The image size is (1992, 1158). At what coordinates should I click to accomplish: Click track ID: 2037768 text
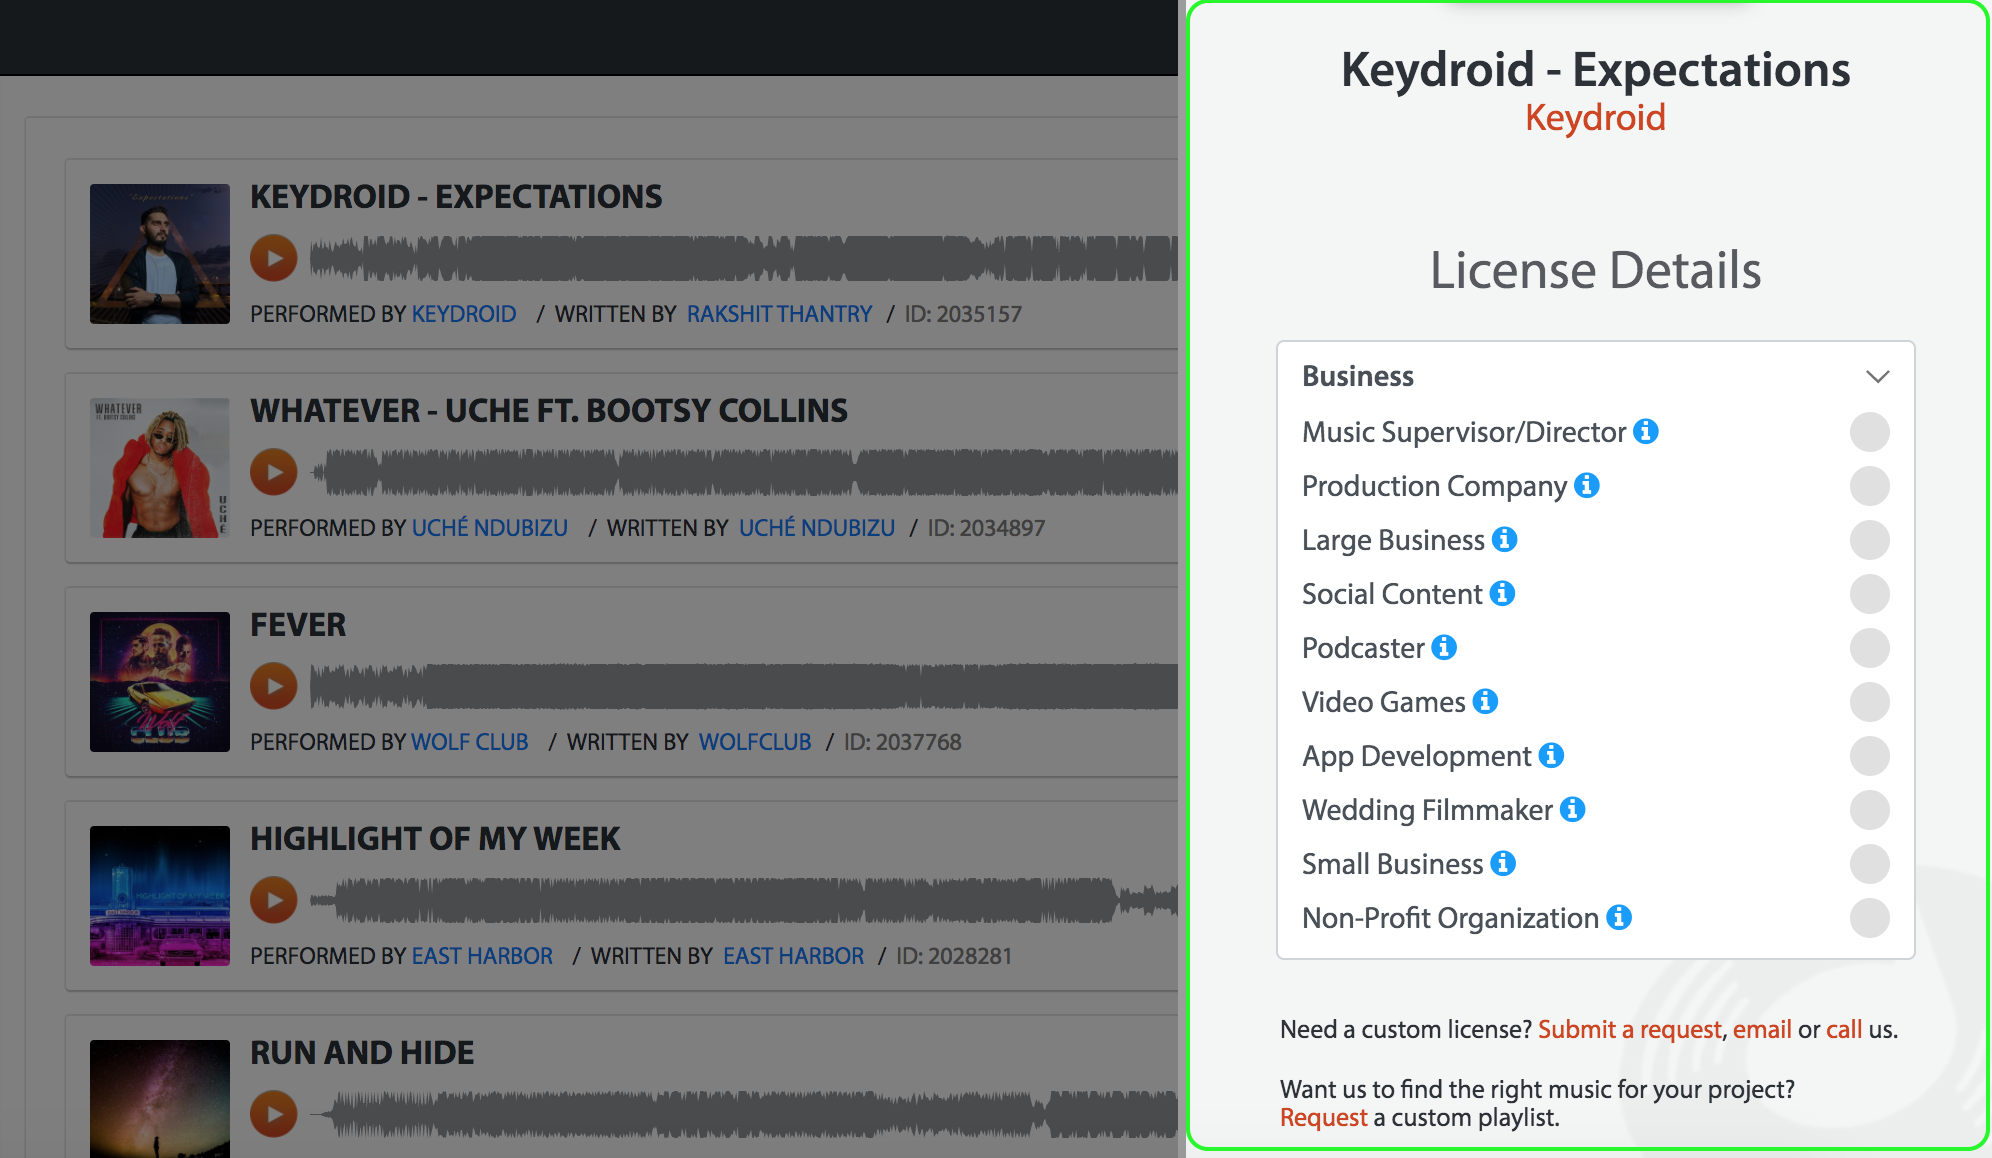903,742
